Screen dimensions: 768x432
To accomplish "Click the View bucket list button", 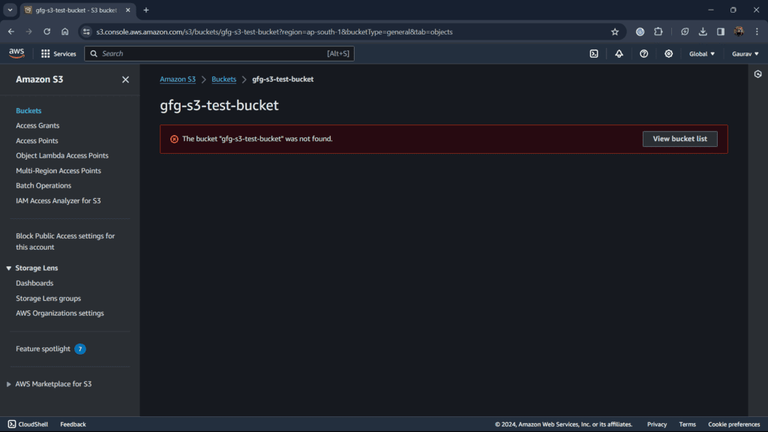I will (680, 139).
